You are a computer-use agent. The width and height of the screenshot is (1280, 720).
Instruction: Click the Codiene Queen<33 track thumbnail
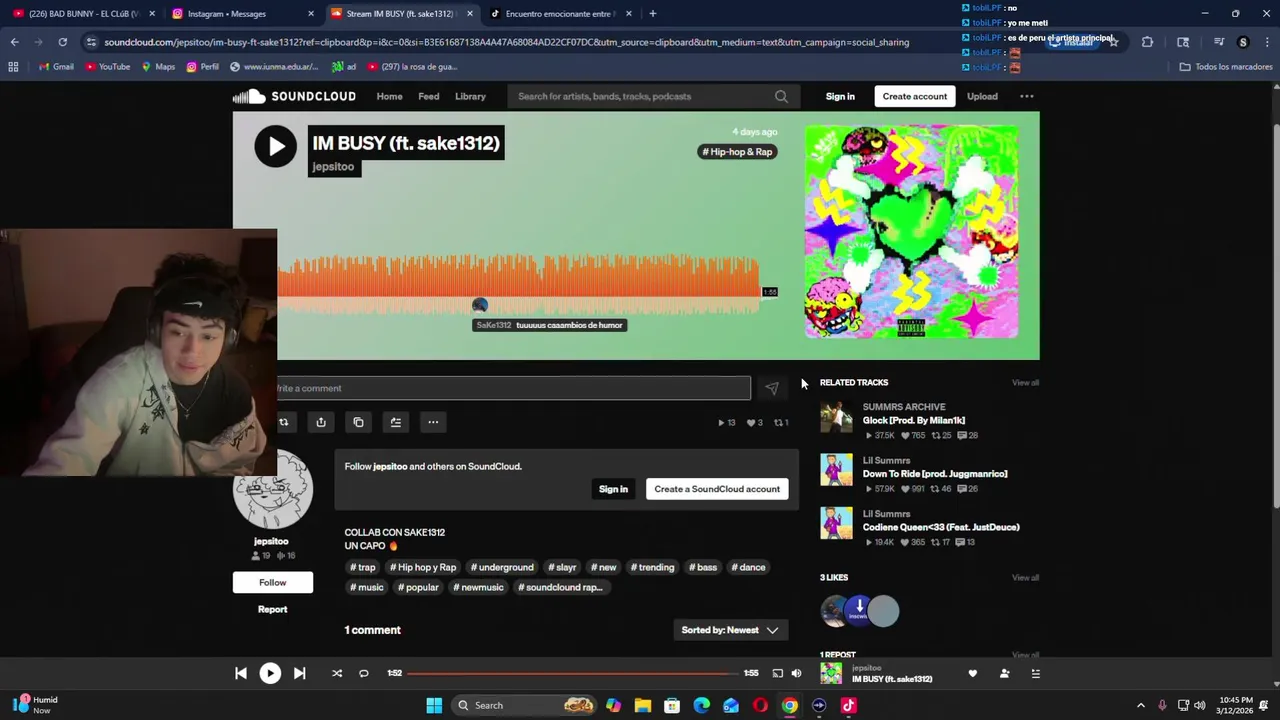point(836,523)
